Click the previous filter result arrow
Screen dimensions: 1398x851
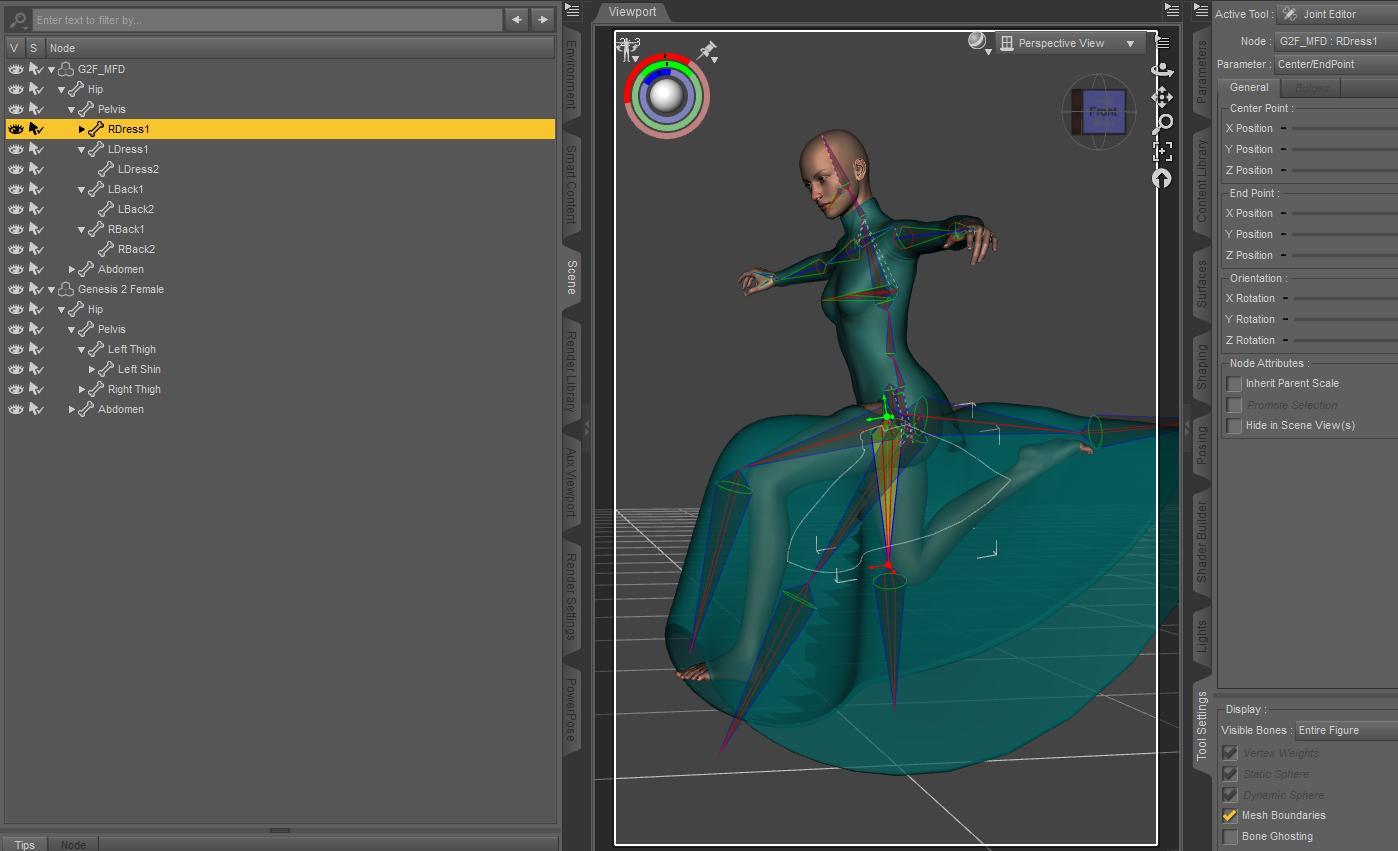516,19
